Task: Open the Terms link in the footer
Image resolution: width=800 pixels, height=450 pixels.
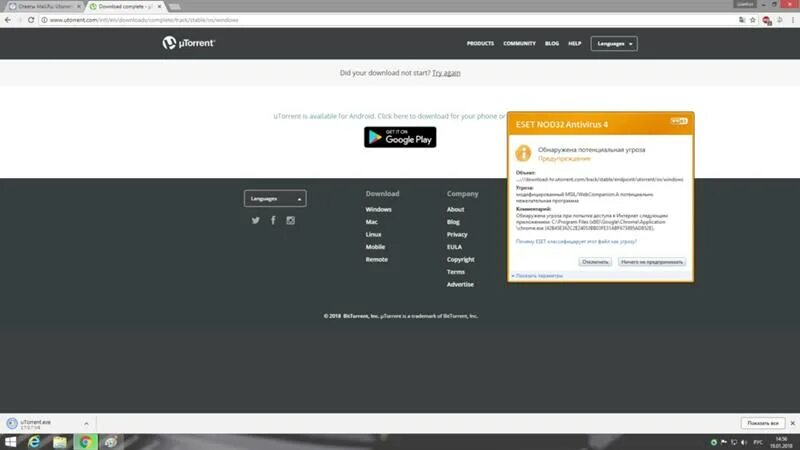Action: 456,272
